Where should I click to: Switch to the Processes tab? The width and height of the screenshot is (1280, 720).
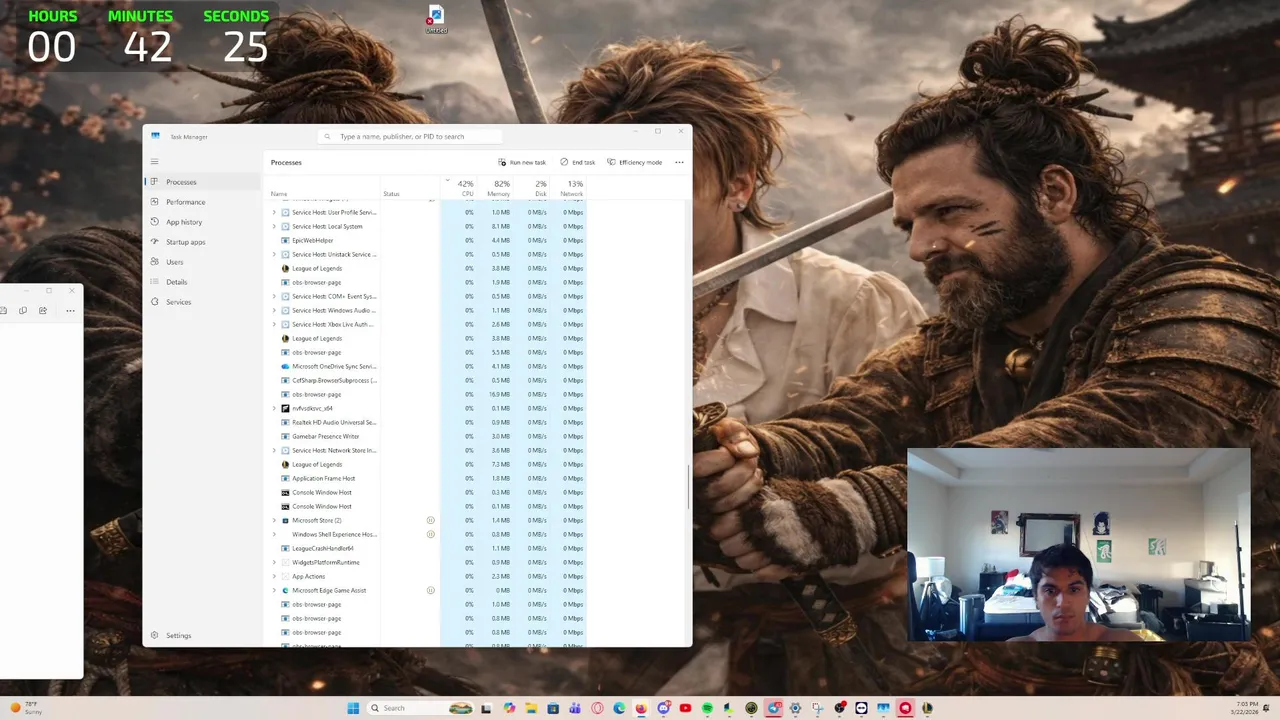click(203, 182)
